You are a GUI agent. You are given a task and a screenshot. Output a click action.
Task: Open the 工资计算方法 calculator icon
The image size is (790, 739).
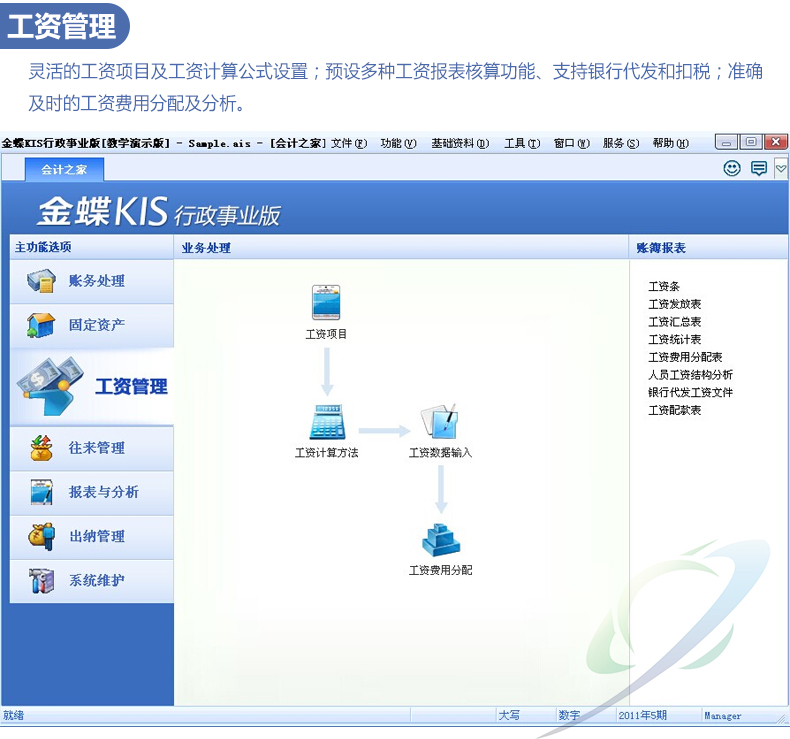(326, 422)
